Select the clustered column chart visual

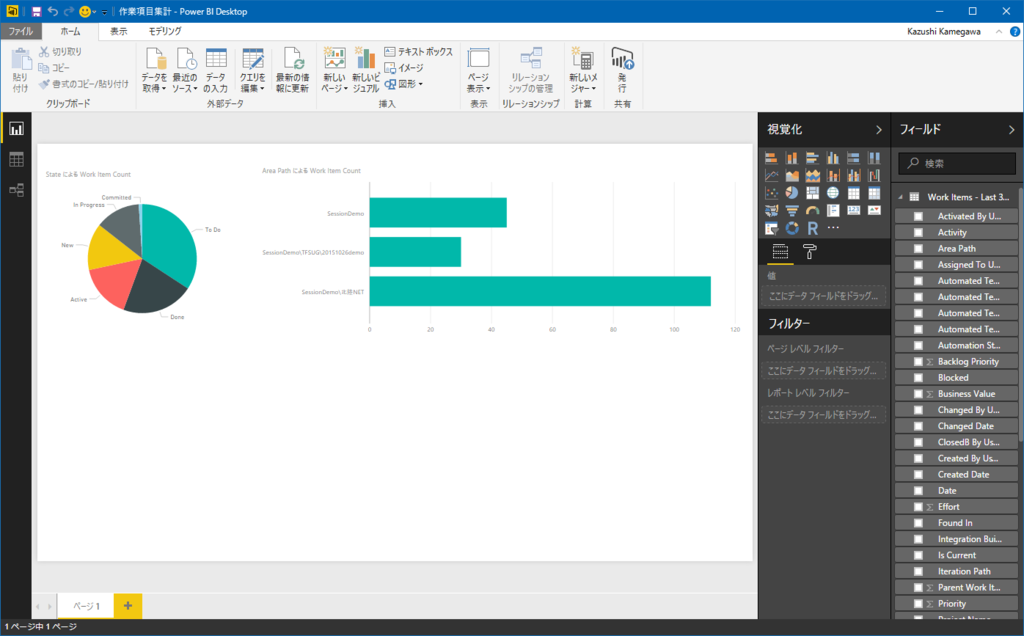[833, 158]
